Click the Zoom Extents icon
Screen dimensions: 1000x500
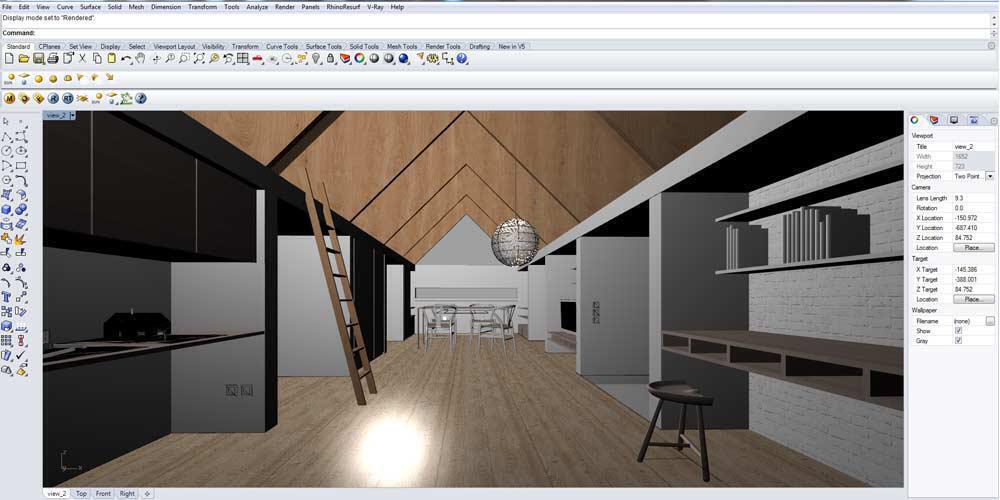tap(199, 58)
